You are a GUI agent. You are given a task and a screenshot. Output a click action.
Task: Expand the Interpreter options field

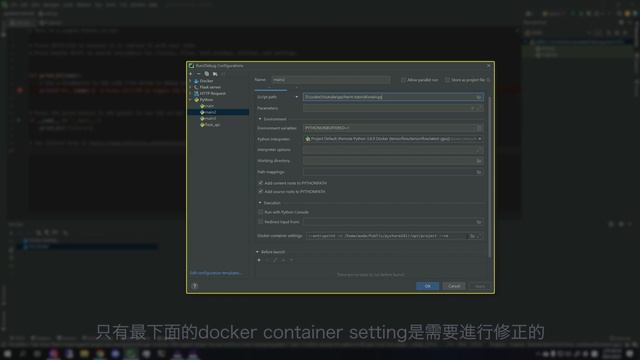(479, 150)
